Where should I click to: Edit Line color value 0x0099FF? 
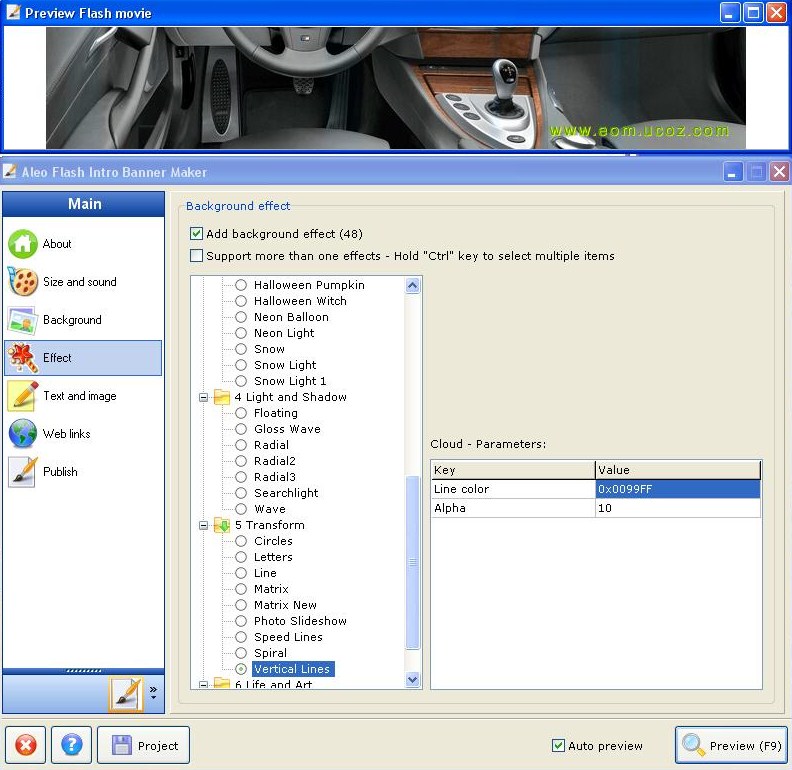pos(677,489)
